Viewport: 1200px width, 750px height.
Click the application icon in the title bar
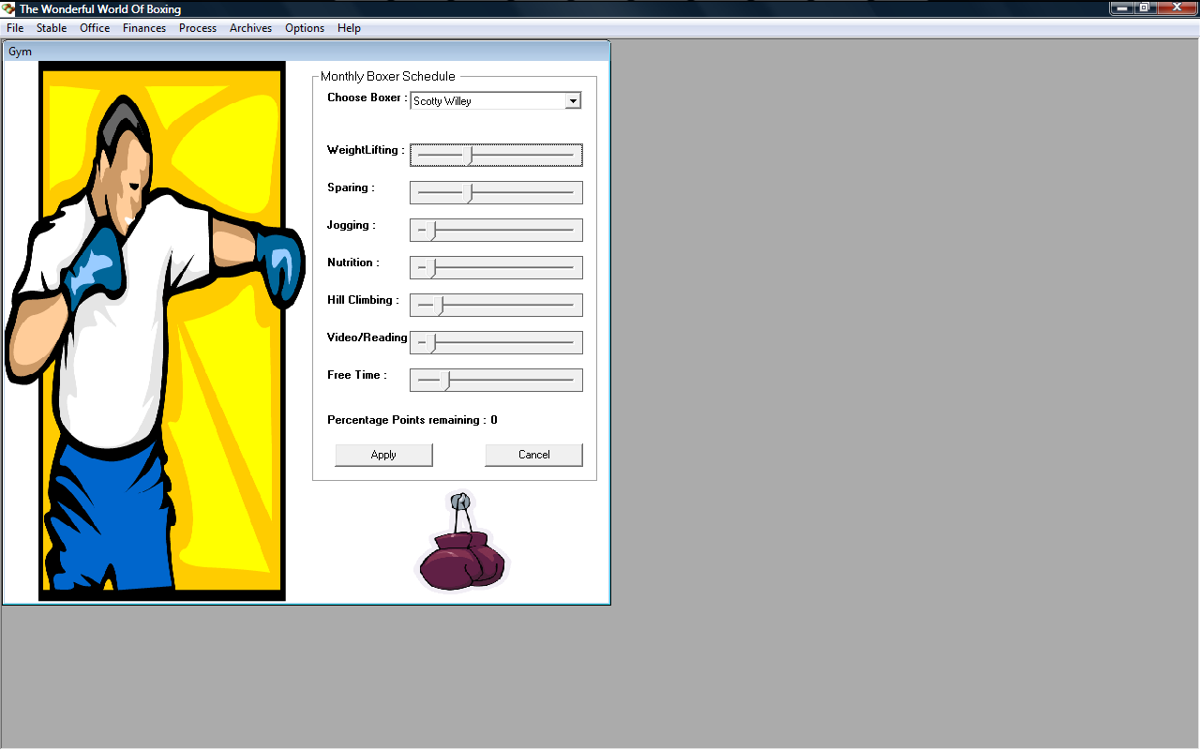(9, 9)
